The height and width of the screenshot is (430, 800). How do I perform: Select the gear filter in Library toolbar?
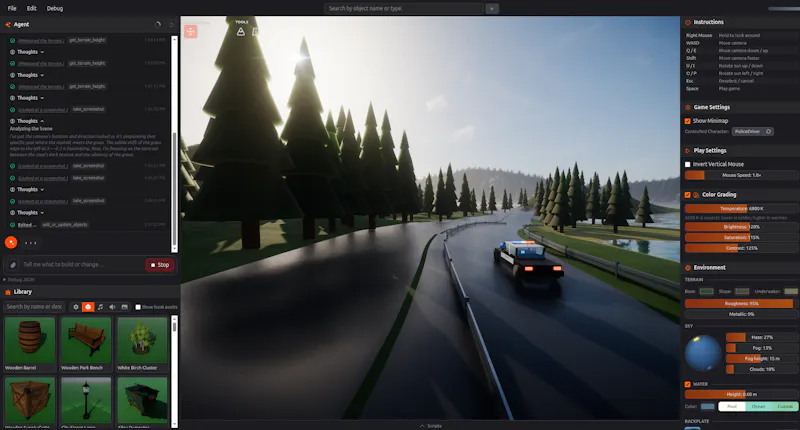pyautogui.click(x=76, y=307)
